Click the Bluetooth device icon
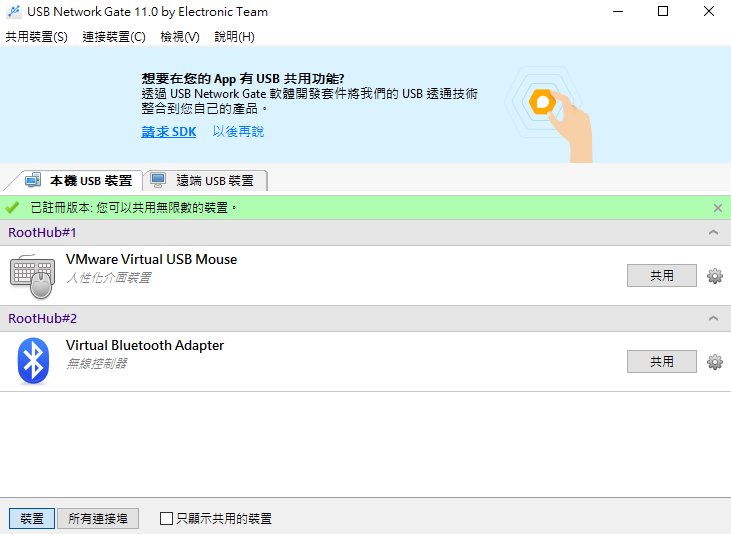This screenshot has height=534, width=731. pos(33,361)
